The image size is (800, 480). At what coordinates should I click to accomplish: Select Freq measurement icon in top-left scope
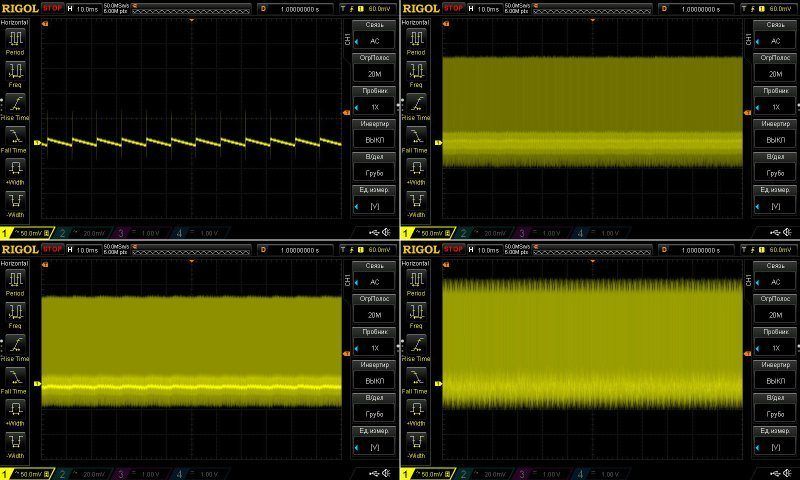click(17, 70)
